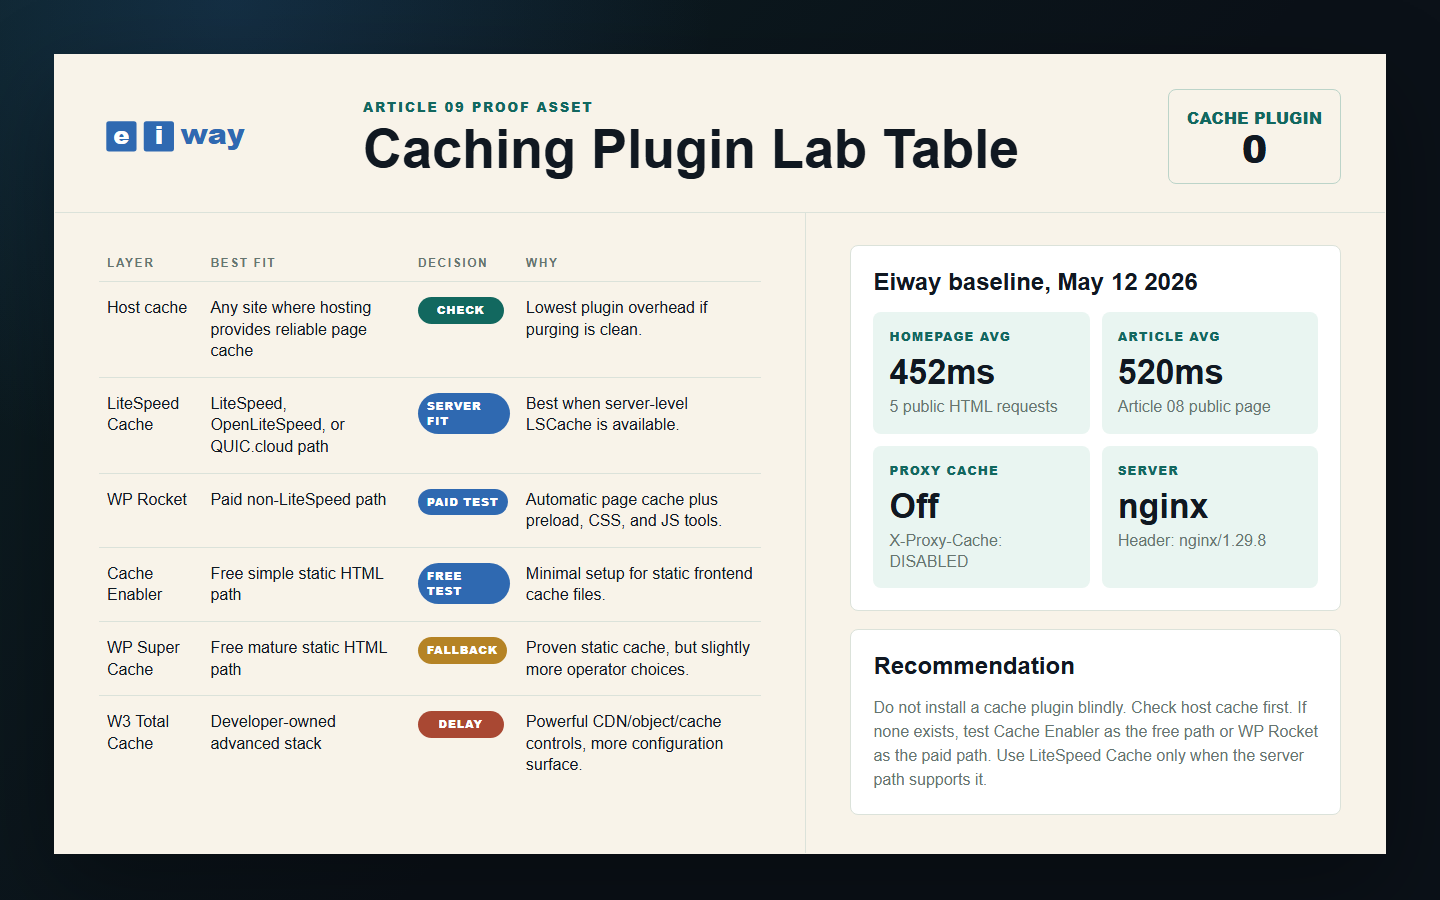This screenshot has width=1440, height=900.
Task: Click the HOMEPAGE AVG 452ms card
Action: tap(981, 373)
